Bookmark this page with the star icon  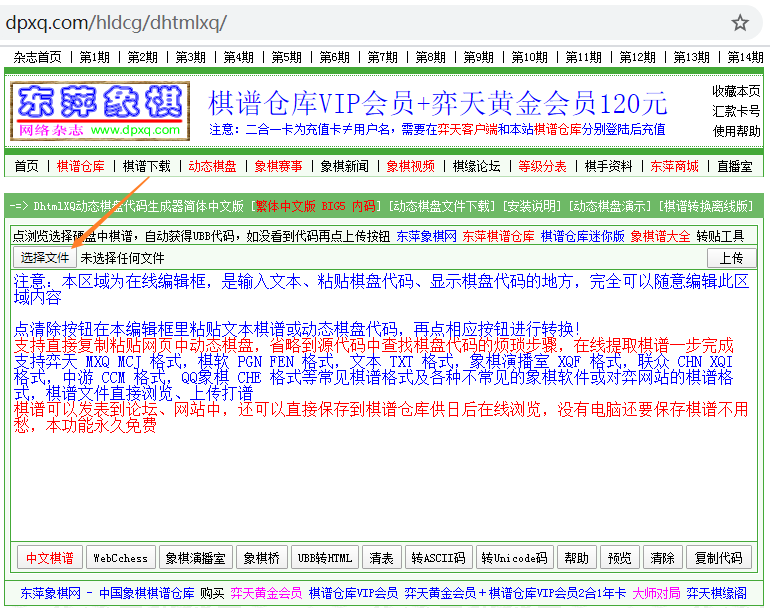740,23
